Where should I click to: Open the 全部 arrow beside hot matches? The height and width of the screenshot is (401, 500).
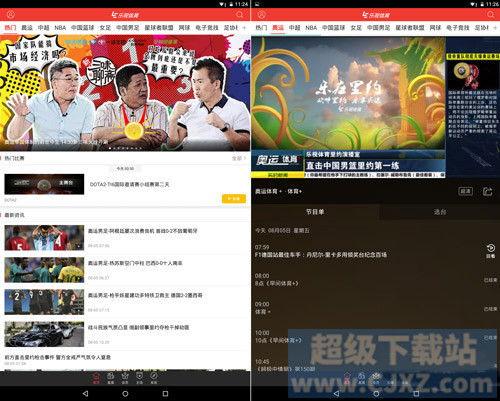pos(239,158)
